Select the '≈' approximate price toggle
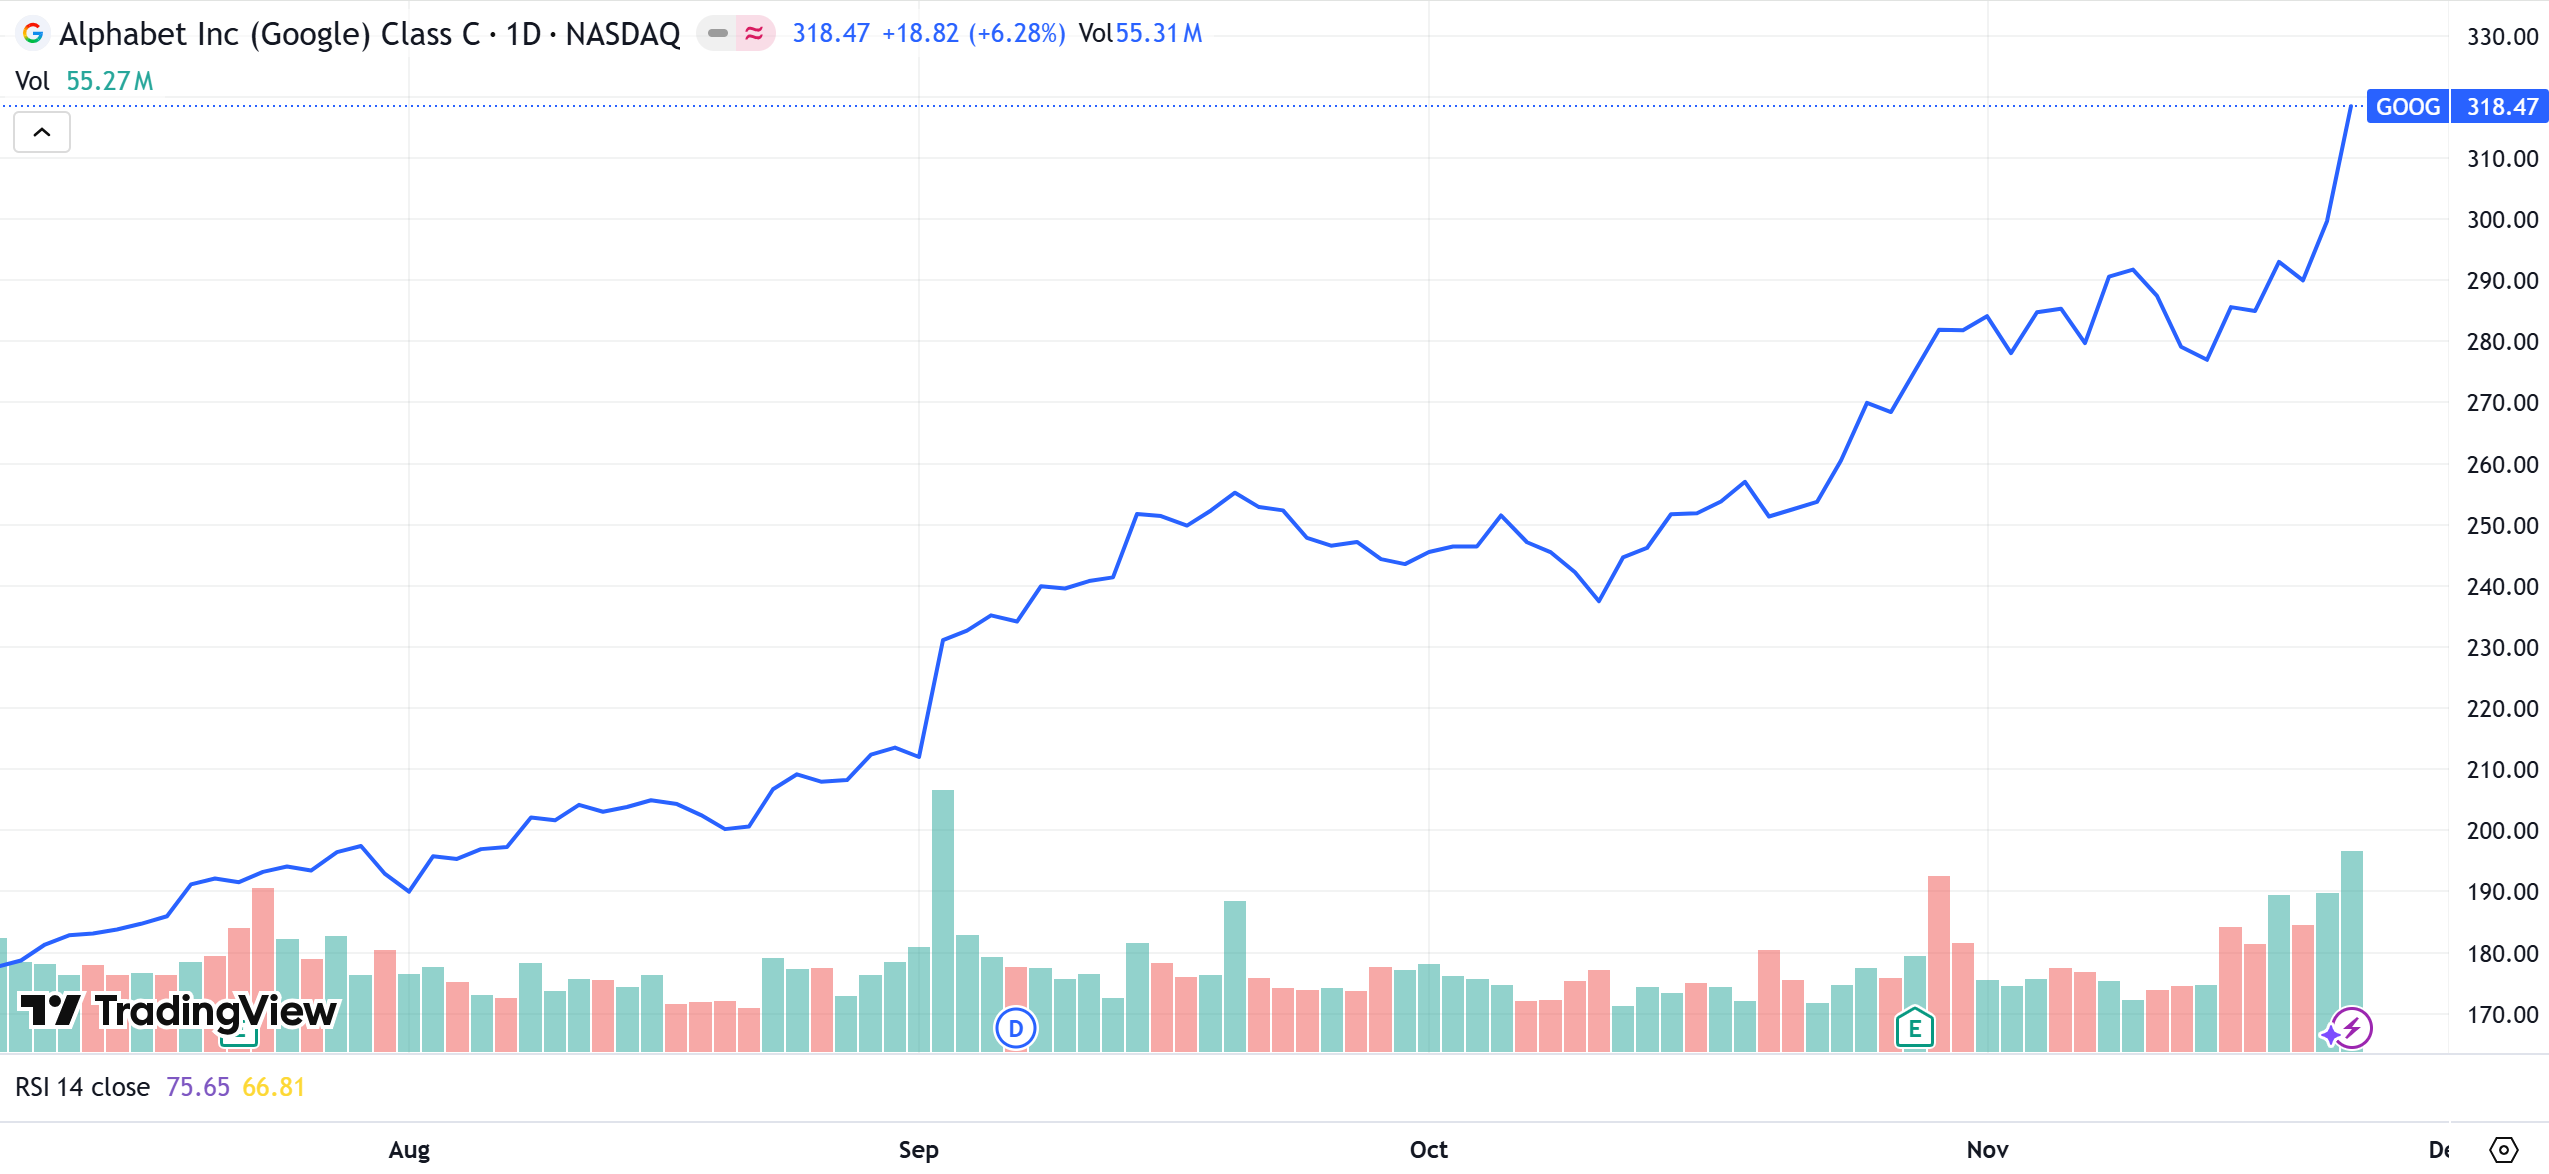 [x=756, y=32]
